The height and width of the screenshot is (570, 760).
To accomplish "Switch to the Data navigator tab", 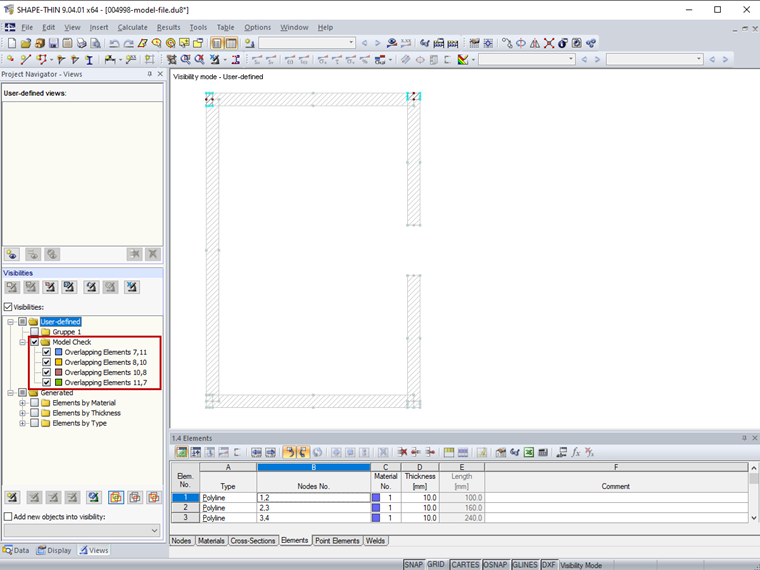I will (x=16, y=551).
